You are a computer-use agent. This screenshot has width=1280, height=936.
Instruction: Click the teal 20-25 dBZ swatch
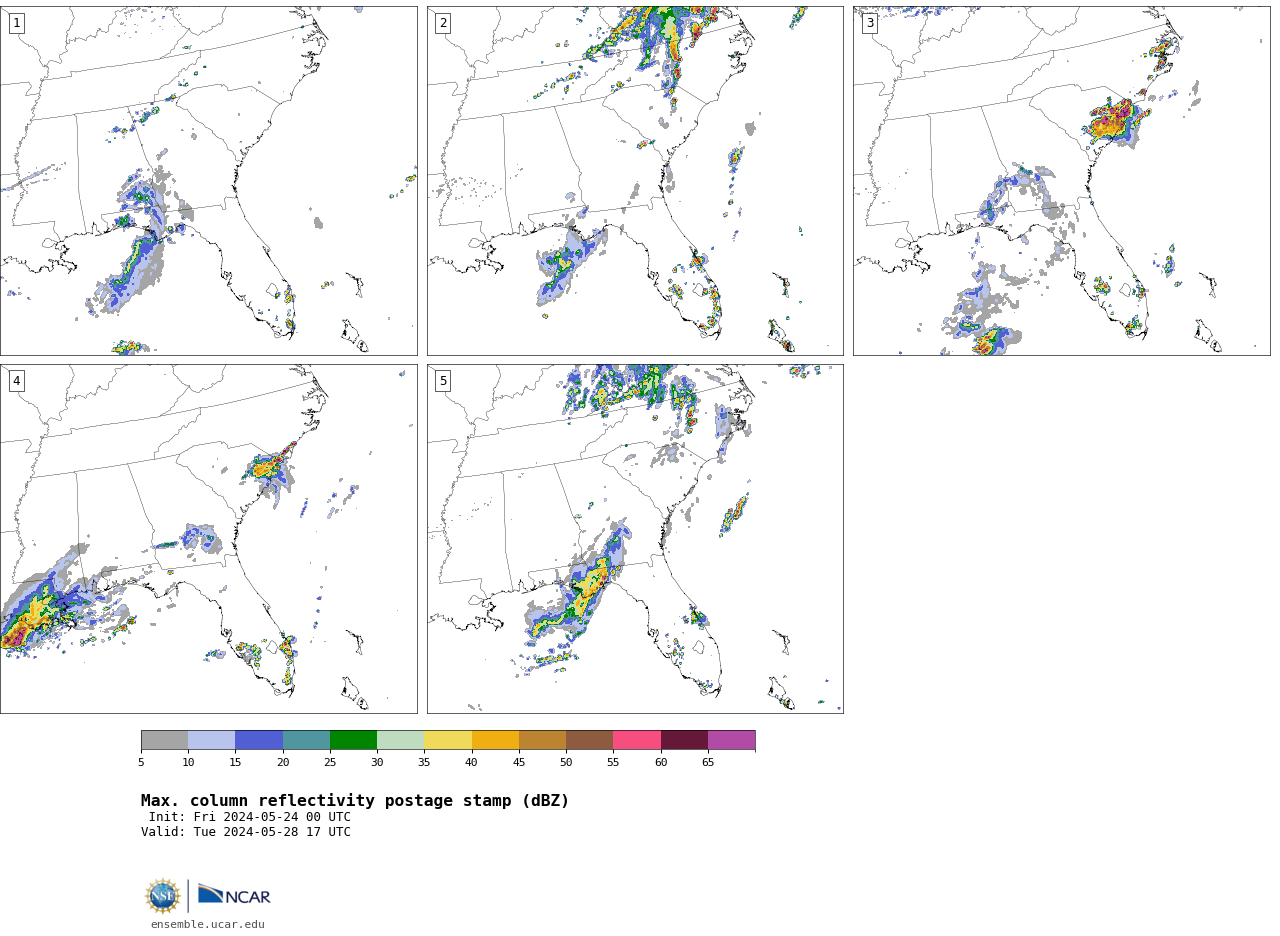click(x=306, y=740)
